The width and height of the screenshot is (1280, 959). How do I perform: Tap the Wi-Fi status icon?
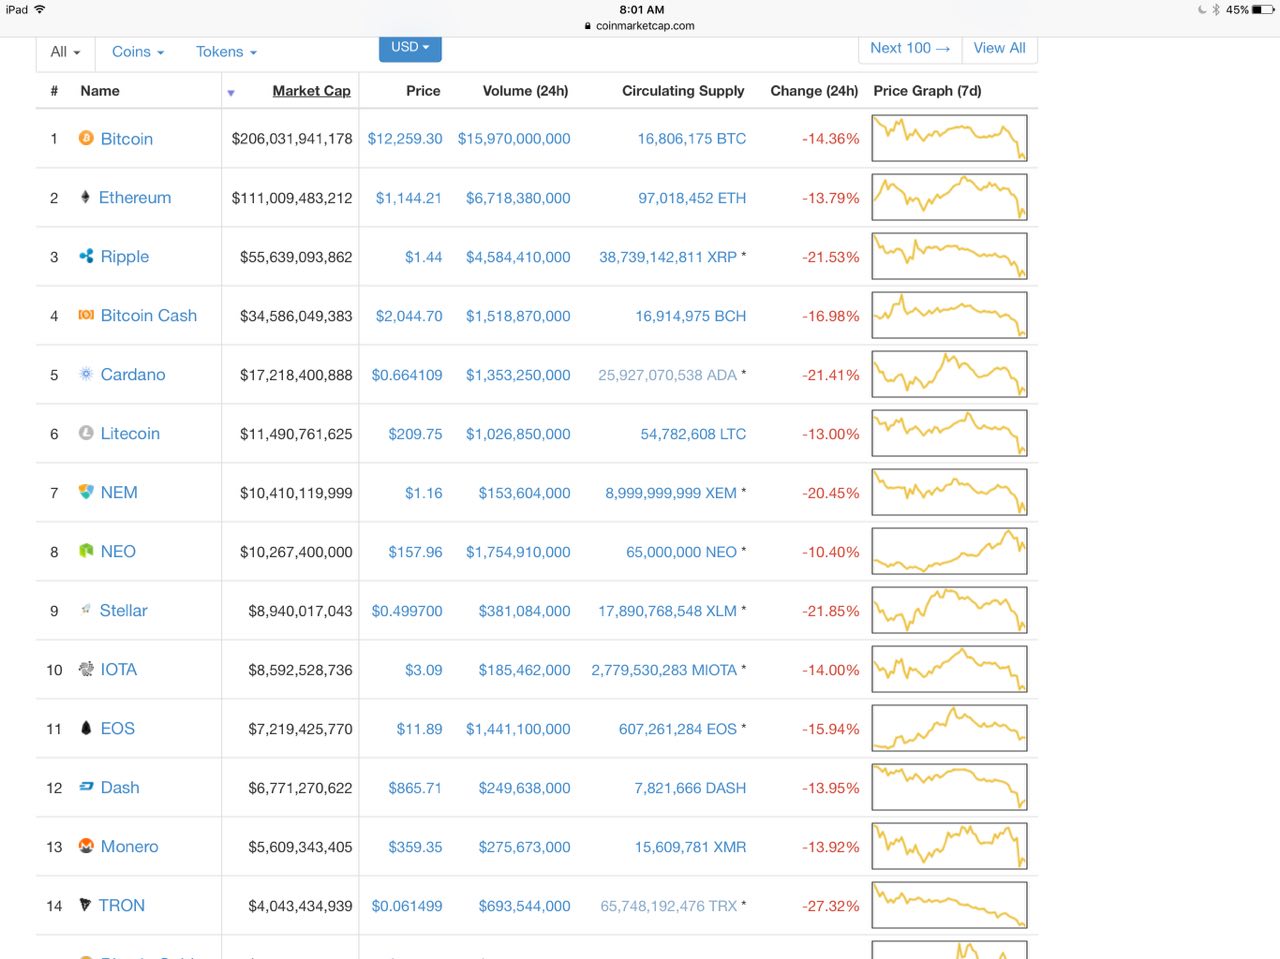[40, 9]
